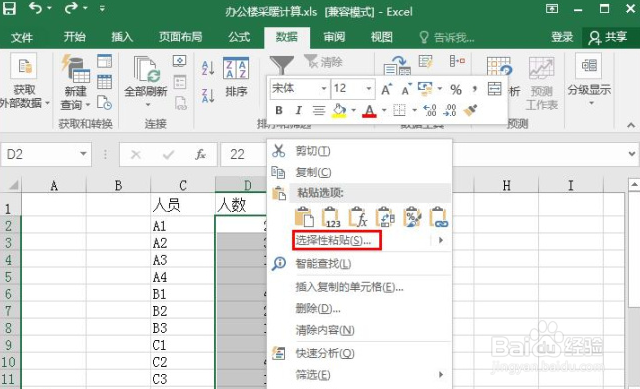Open font size 12 dropdown
Image resolution: width=640 pixels, height=389 pixels.
pyautogui.click(x=369, y=88)
